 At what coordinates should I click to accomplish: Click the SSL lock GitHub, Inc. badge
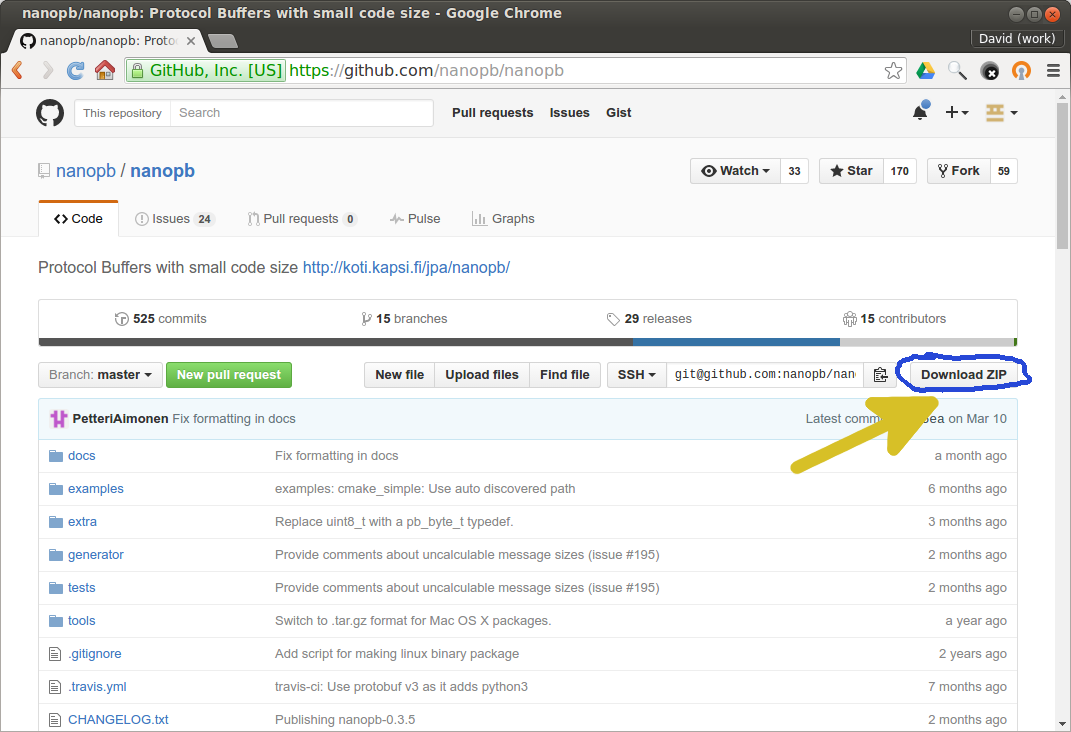click(206, 70)
